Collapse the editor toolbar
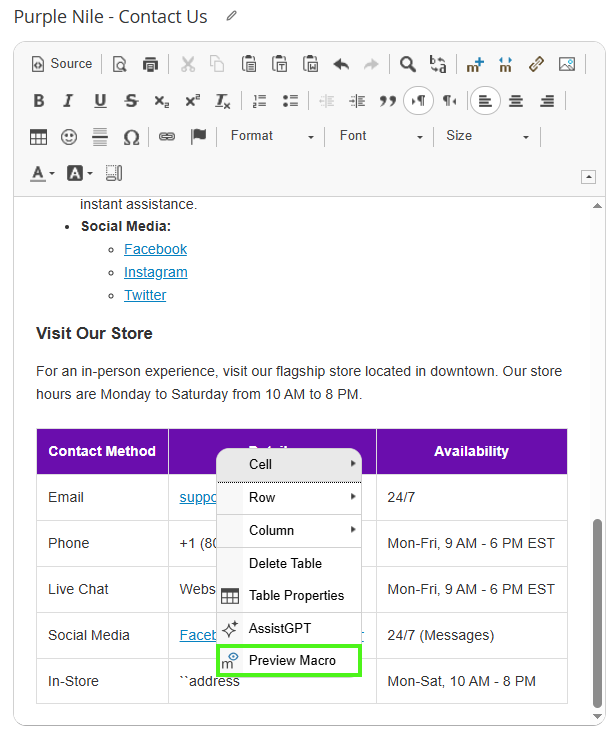The width and height of the screenshot is (616, 731). tap(588, 177)
